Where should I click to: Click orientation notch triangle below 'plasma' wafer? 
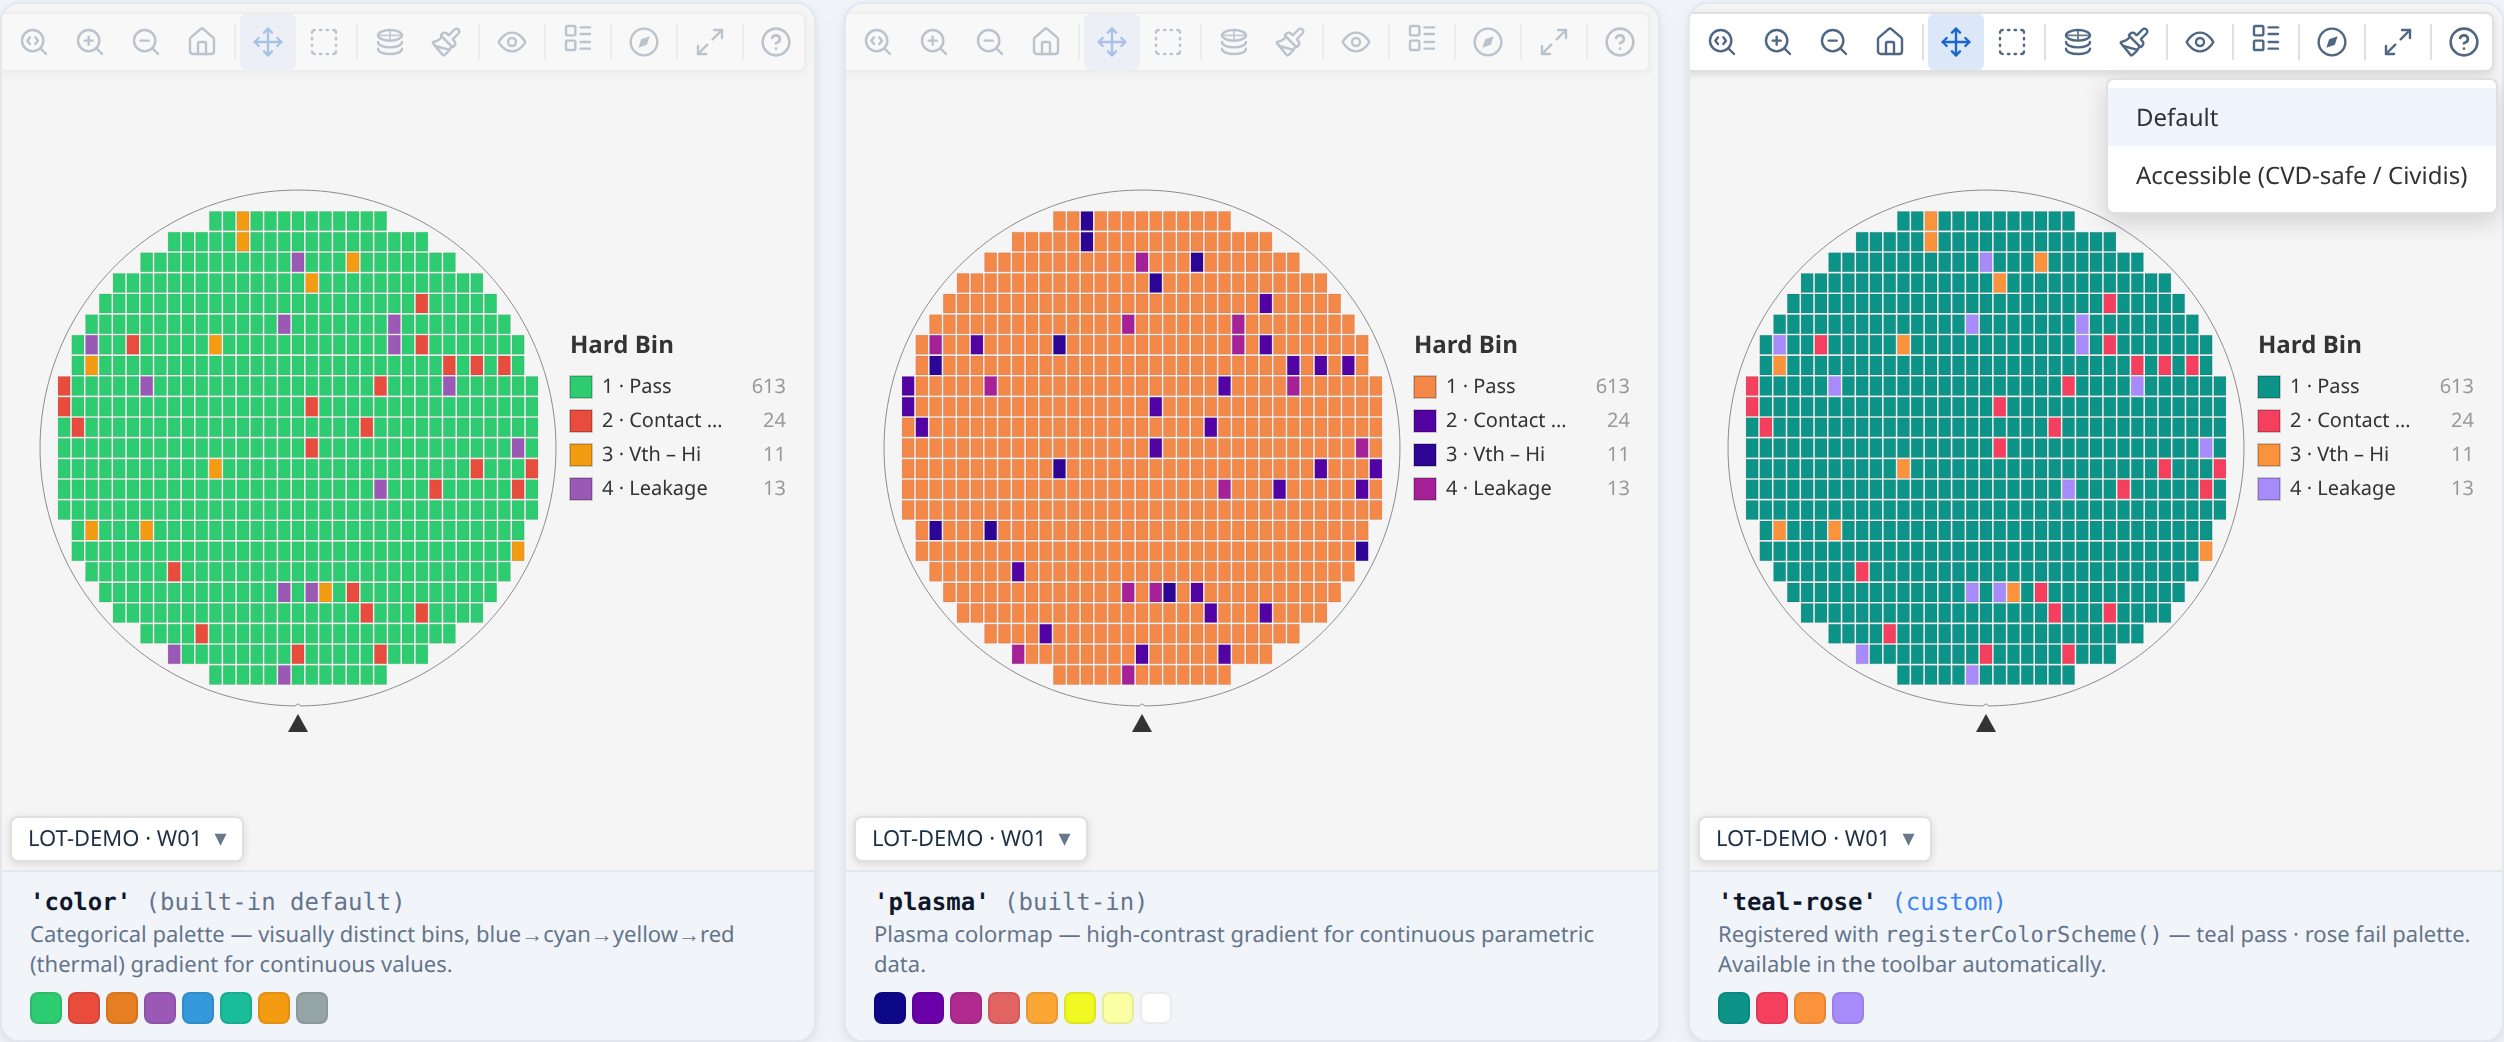pyautogui.click(x=1142, y=723)
